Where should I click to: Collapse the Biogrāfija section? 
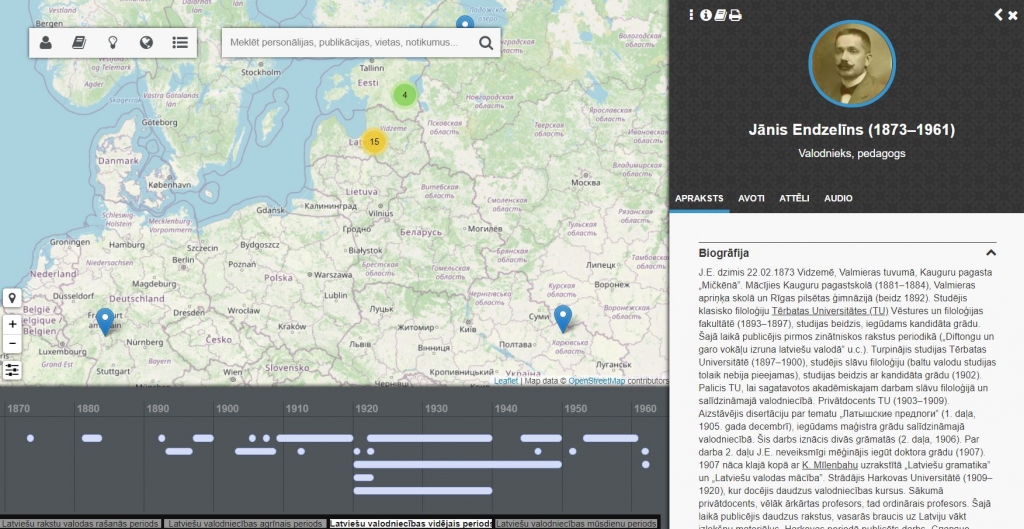coord(990,253)
